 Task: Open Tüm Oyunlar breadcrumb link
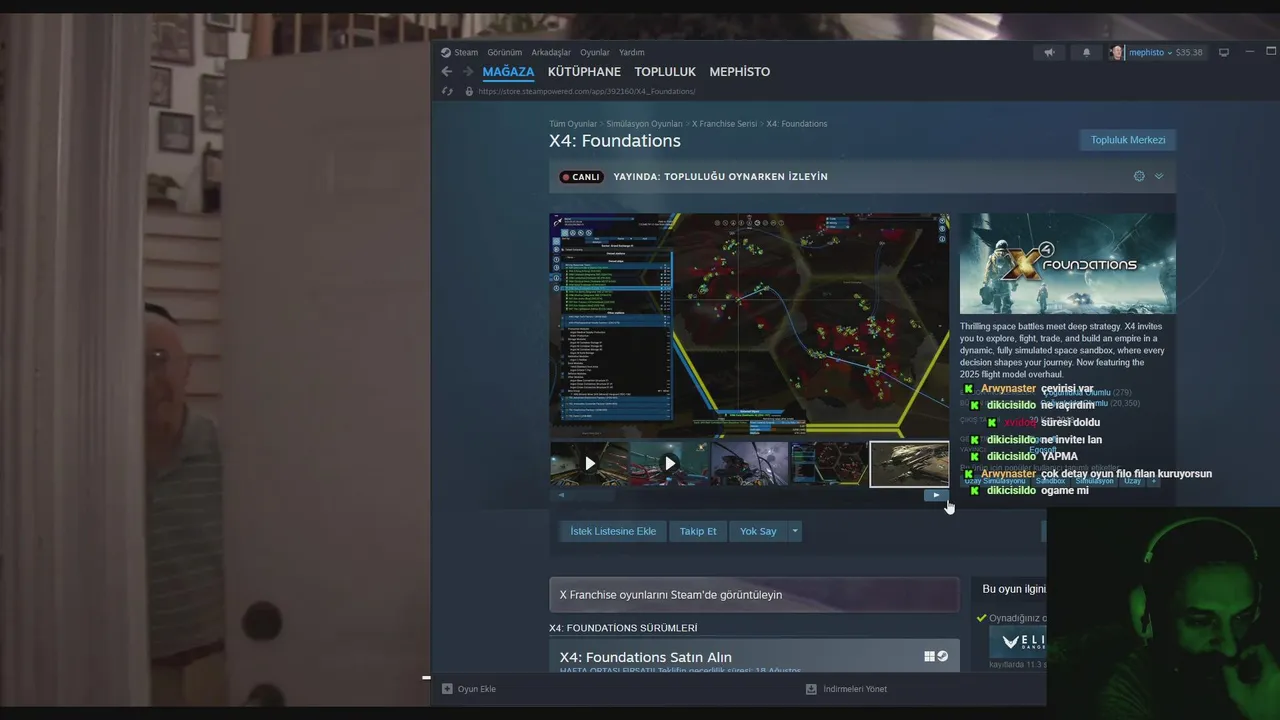tap(573, 124)
